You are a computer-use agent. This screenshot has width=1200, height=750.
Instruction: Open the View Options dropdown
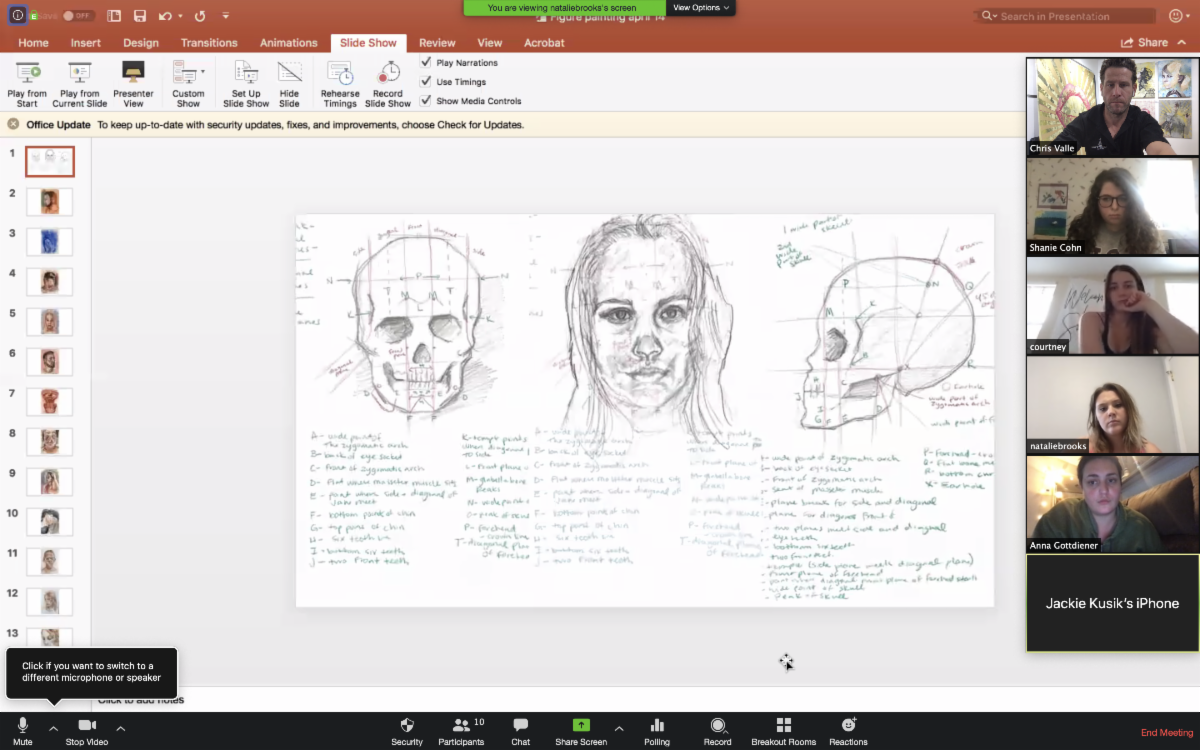701,7
